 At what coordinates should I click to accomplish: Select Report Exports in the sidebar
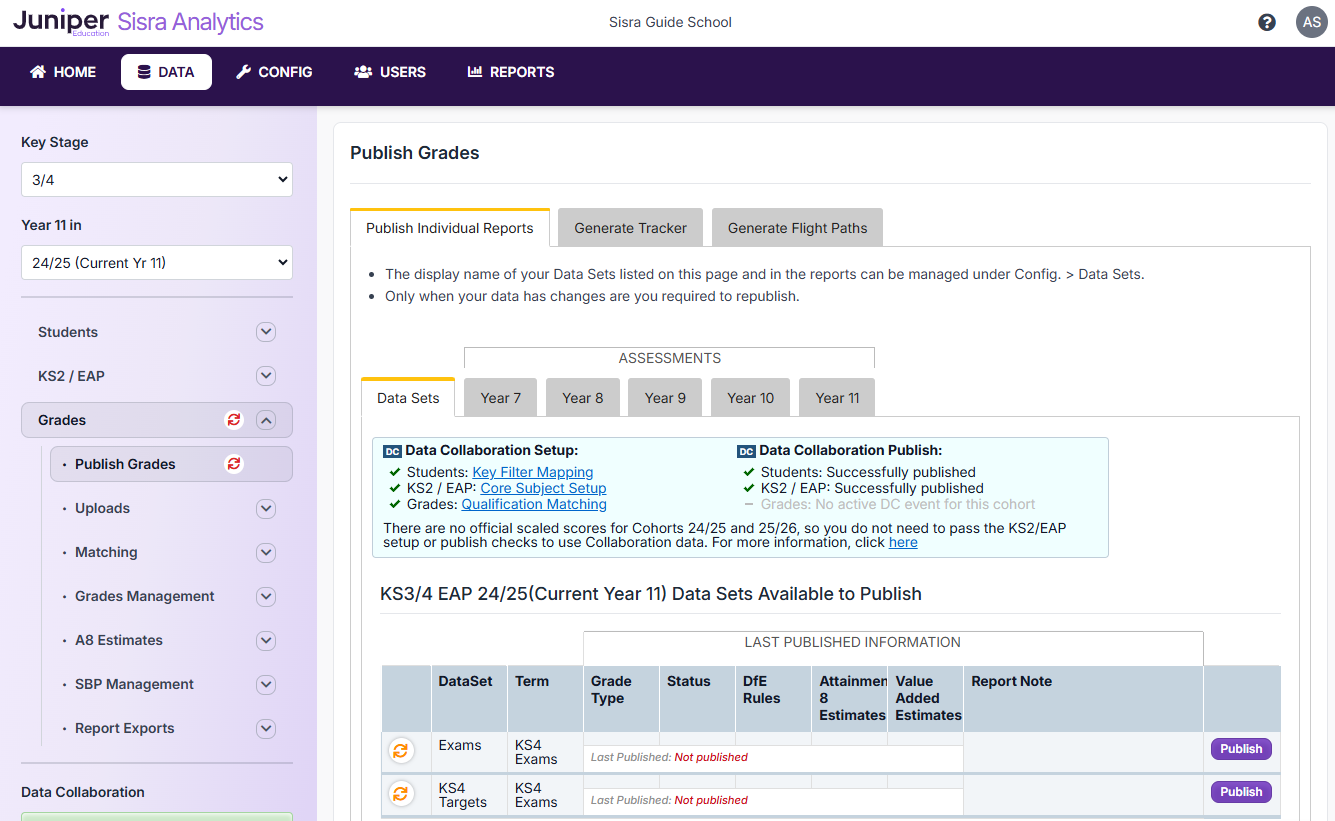point(125,728)
